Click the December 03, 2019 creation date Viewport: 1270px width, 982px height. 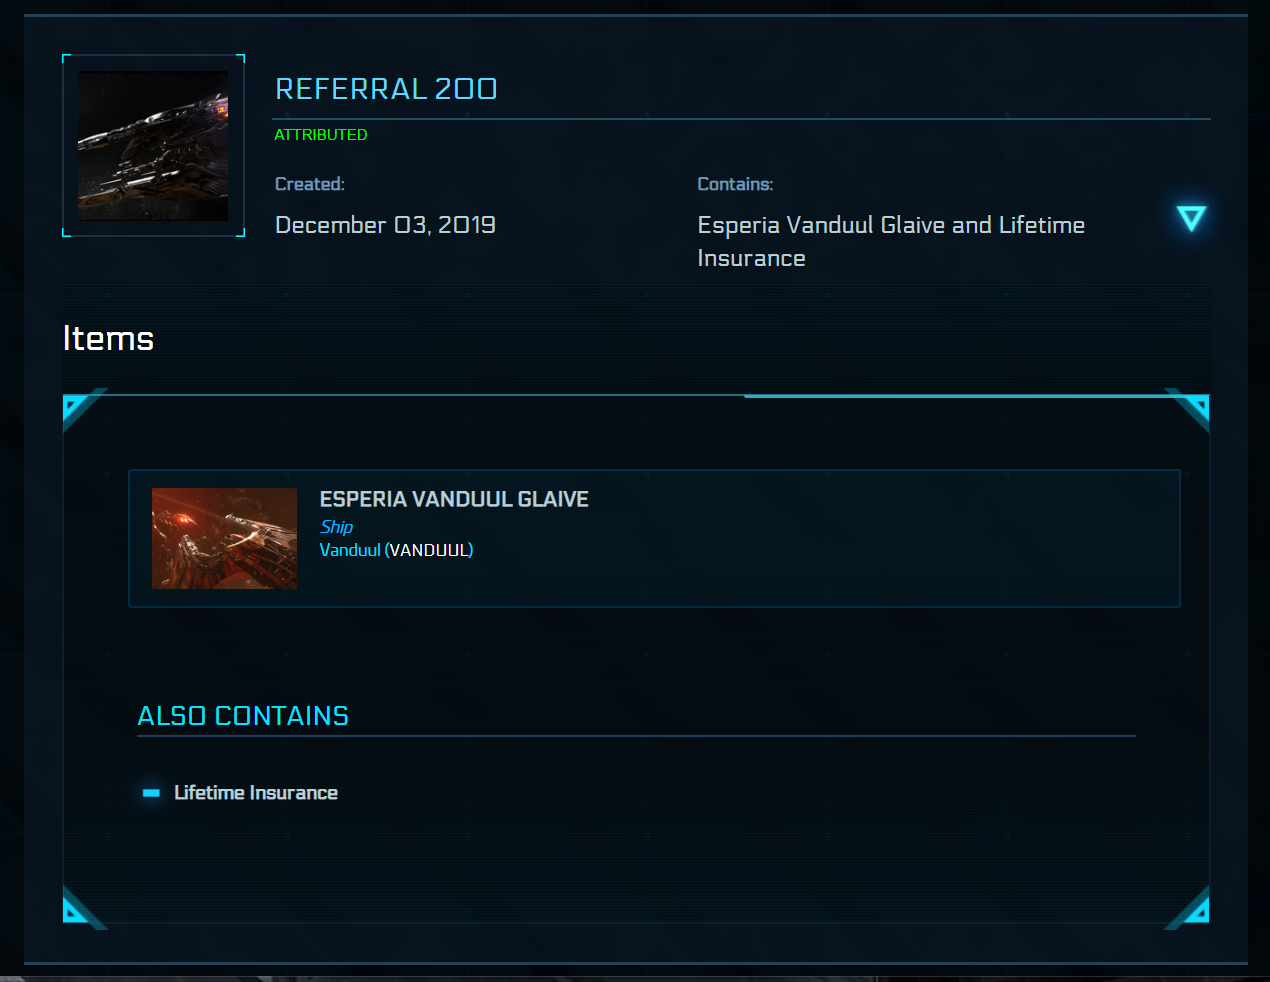385,225
